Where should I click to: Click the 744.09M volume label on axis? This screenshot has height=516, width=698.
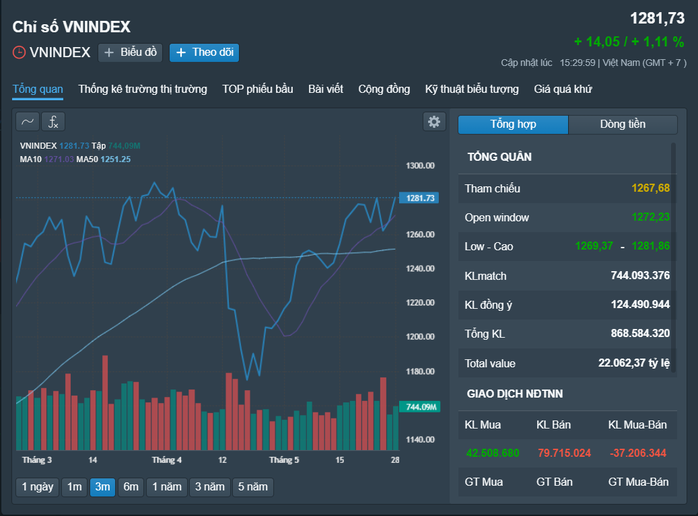pos(420,406)
